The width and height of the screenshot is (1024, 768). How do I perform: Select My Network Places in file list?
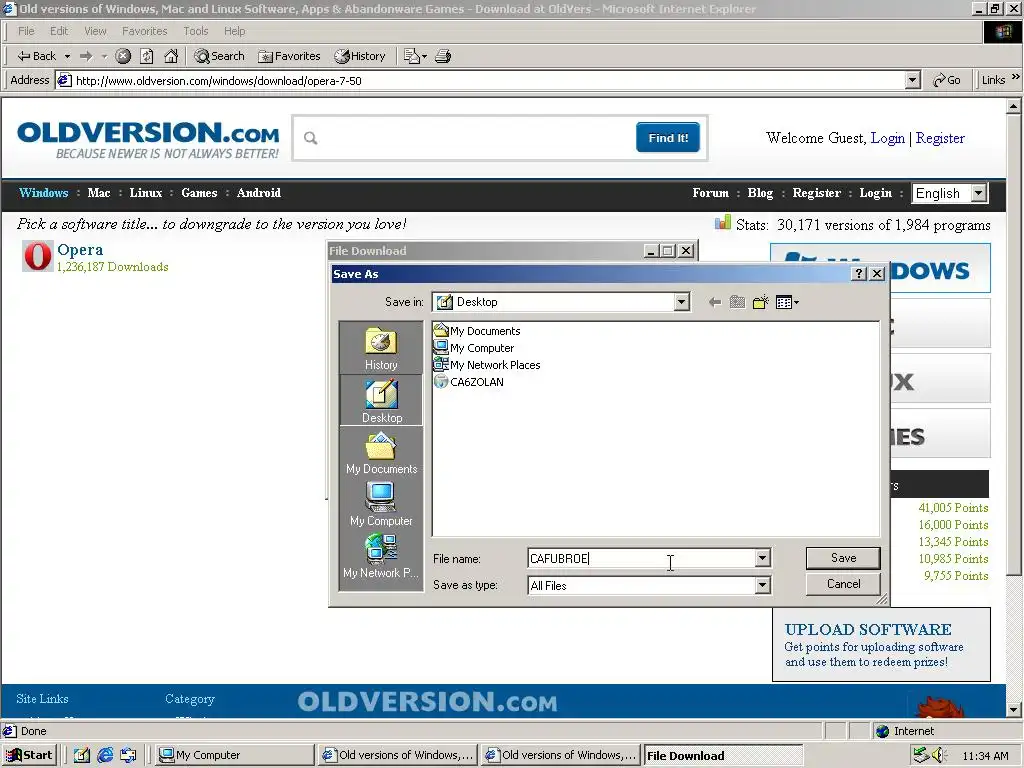pyautogui.click(x=487, y=364)
